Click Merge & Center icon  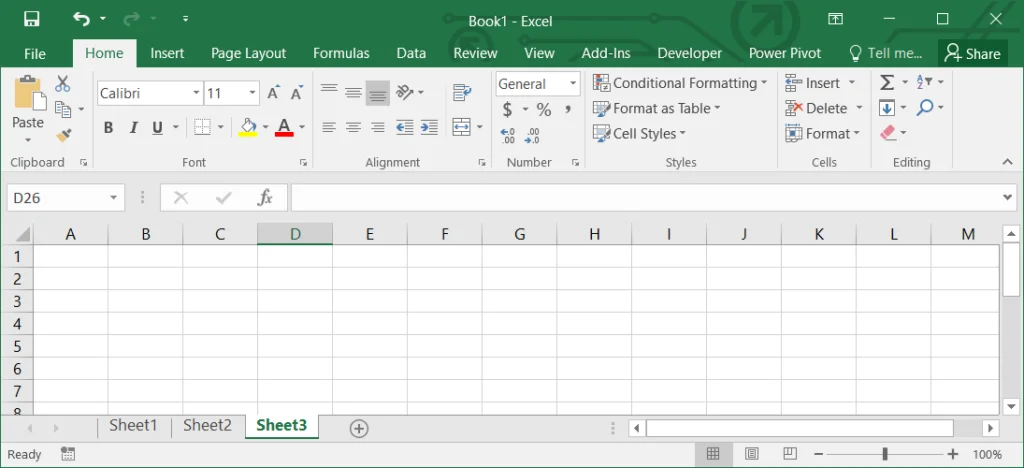point(462,127)
